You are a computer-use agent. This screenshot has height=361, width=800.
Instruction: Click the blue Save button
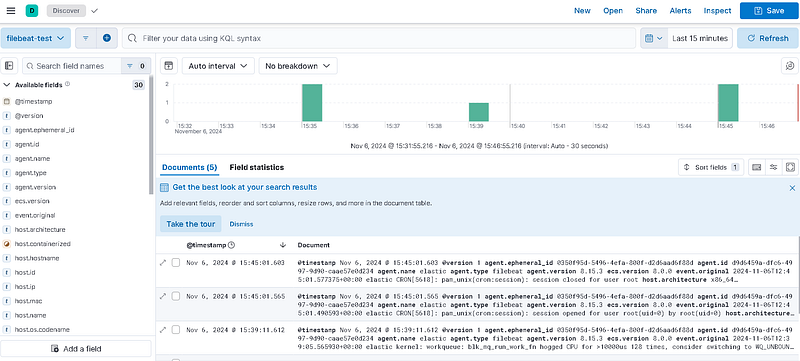pos(769,11)
